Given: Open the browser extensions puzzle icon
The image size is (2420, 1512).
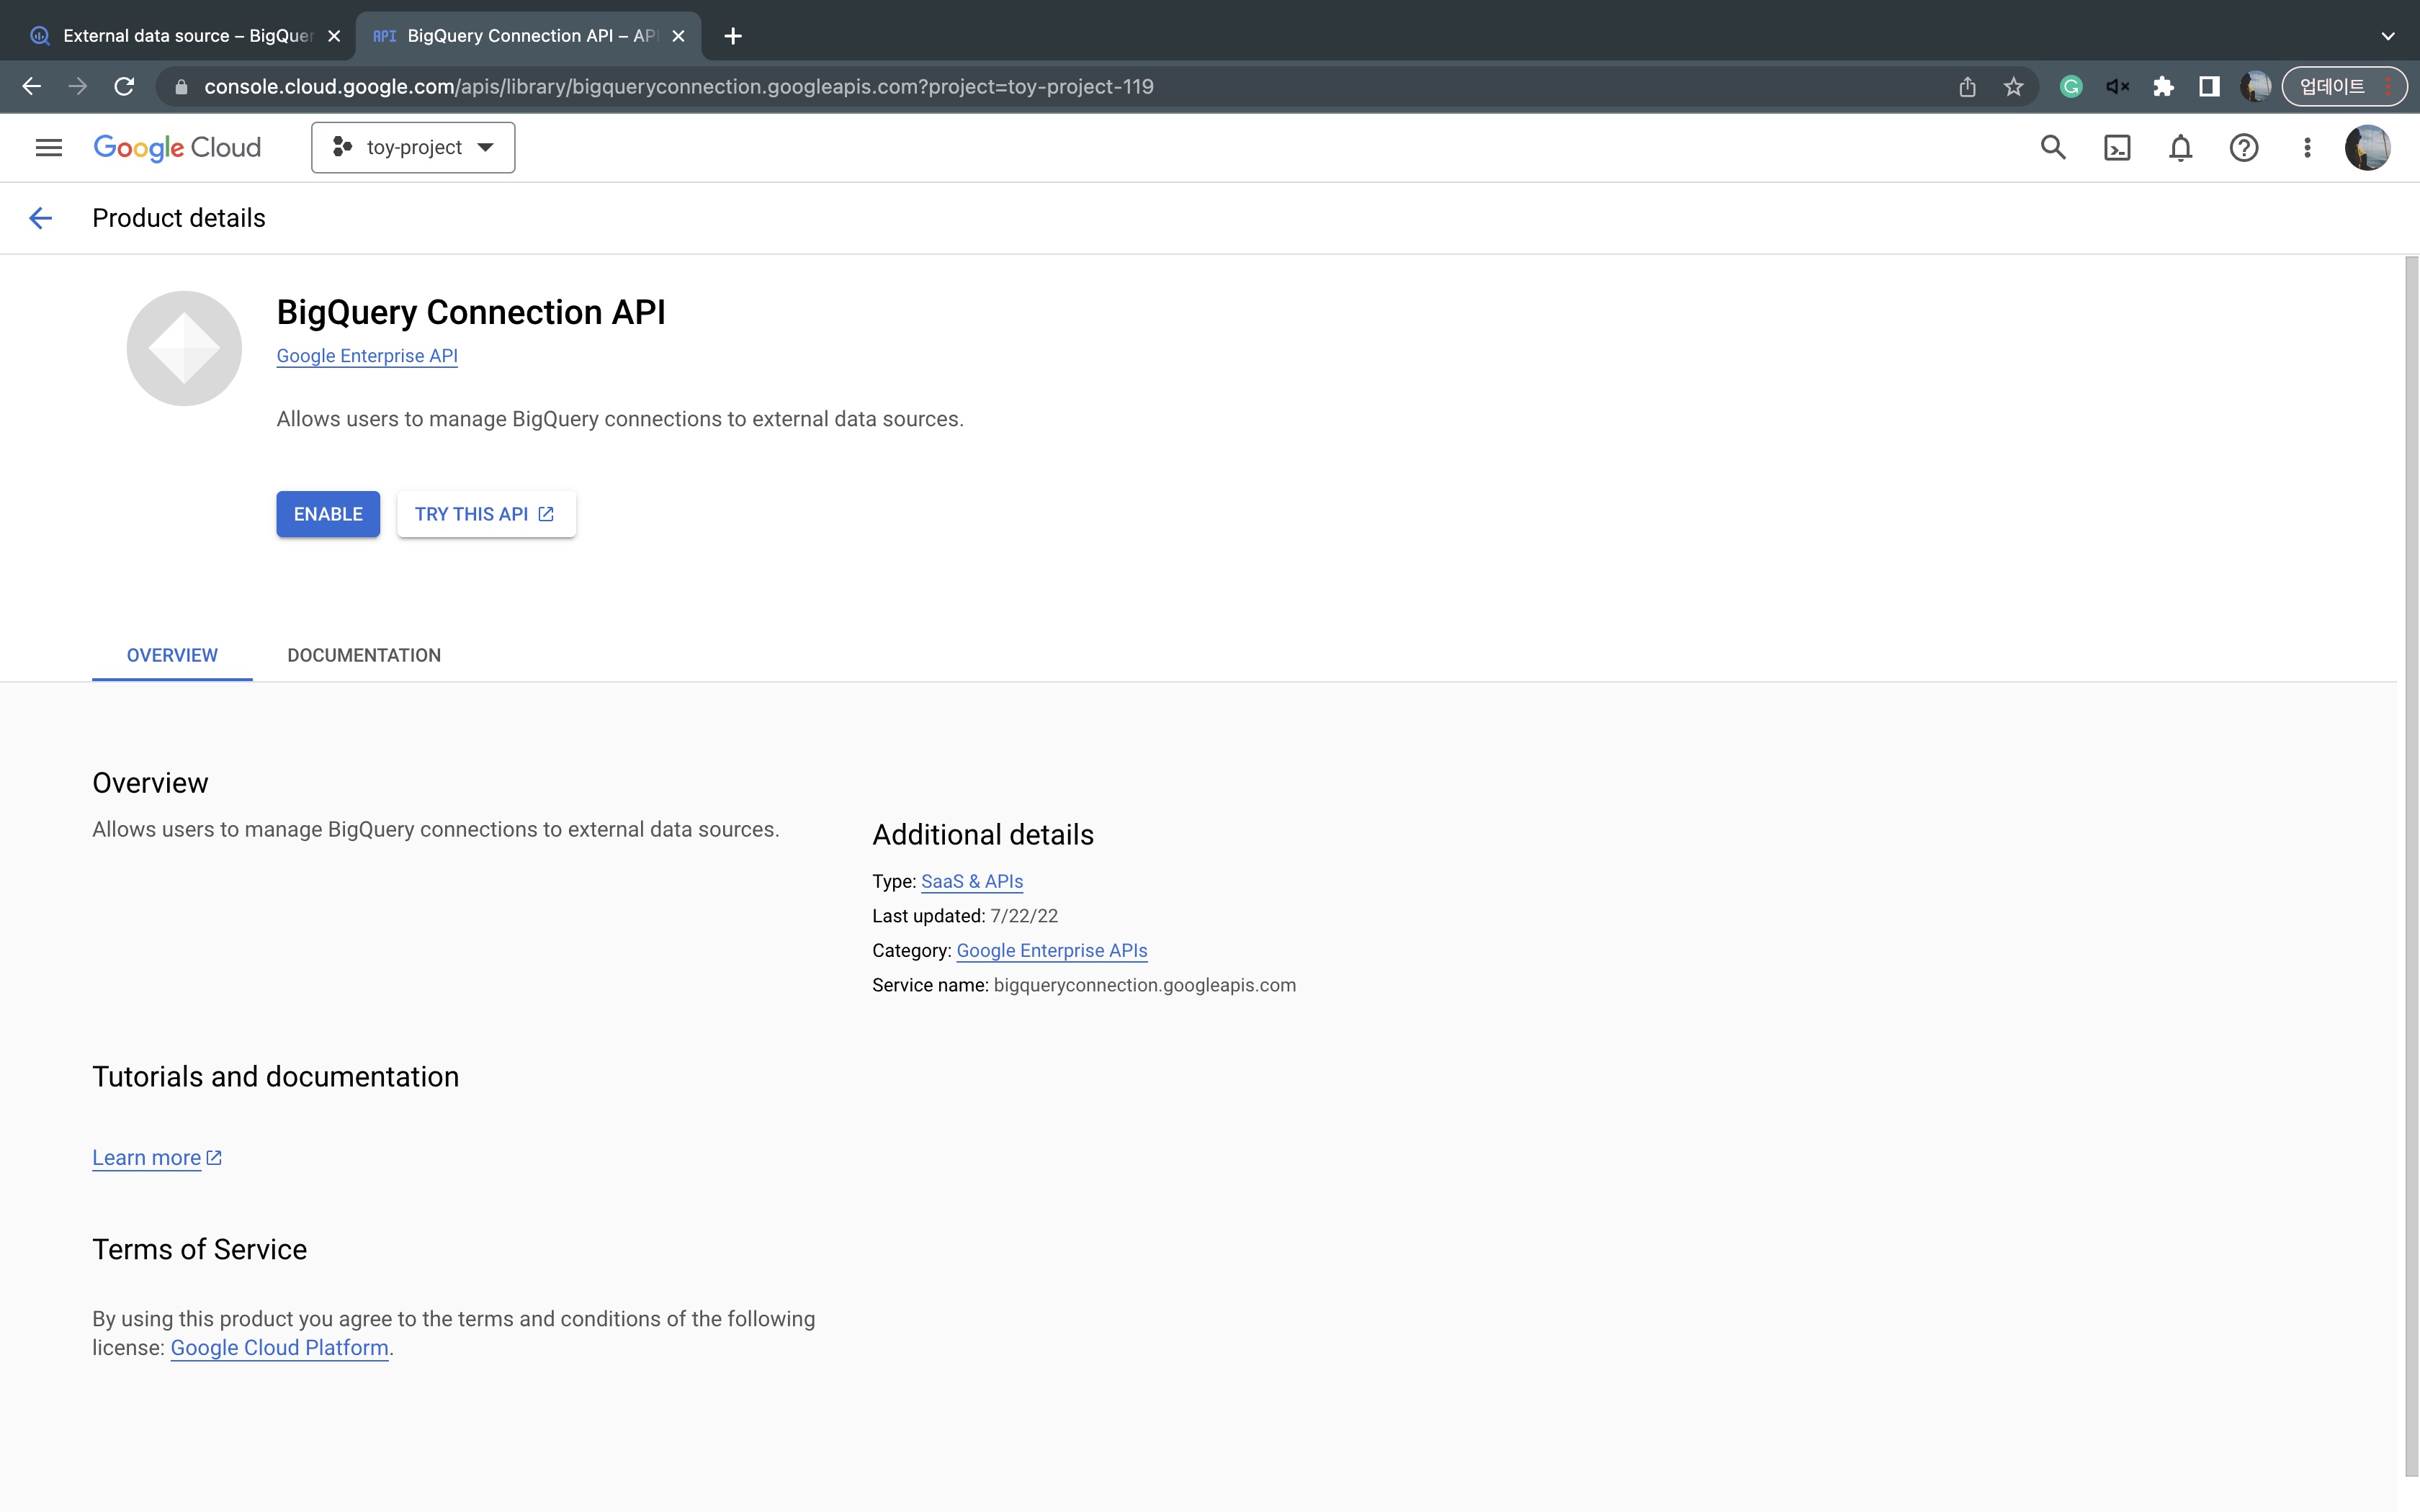Looking at the screenshot, I should click(x=2163, y=87).
